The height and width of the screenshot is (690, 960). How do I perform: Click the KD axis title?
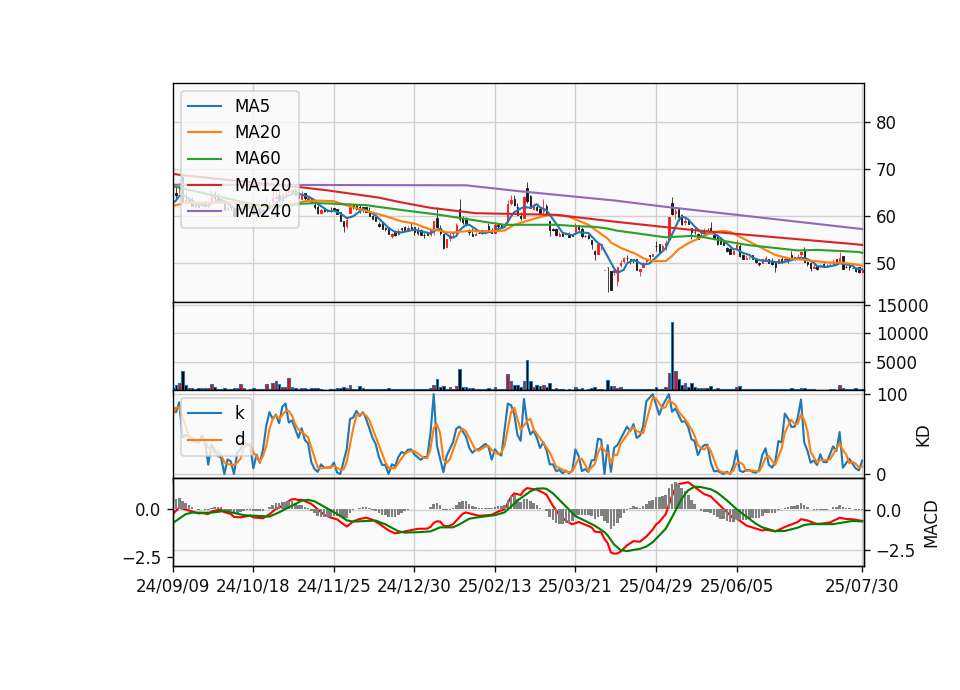pyautogui.click(x=923, y=437)
